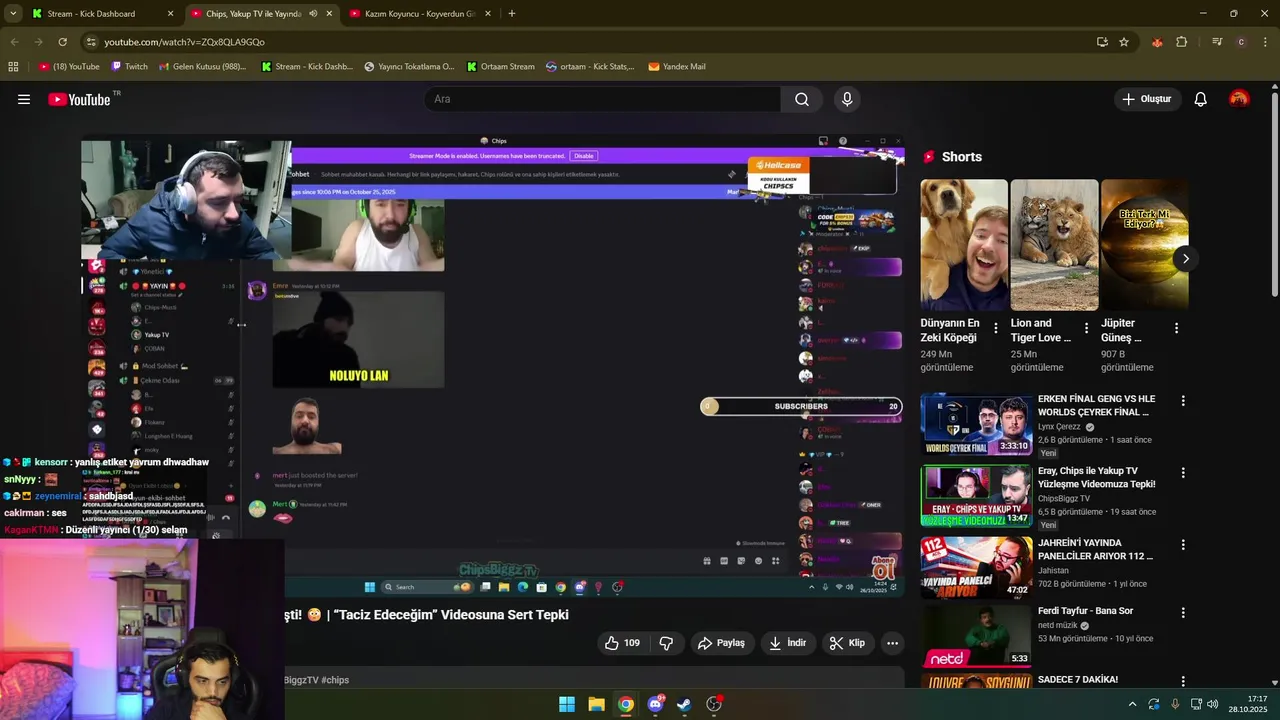Open Discord from the taskbar
Screen dimensions: 1280x720
click(655, 704)
